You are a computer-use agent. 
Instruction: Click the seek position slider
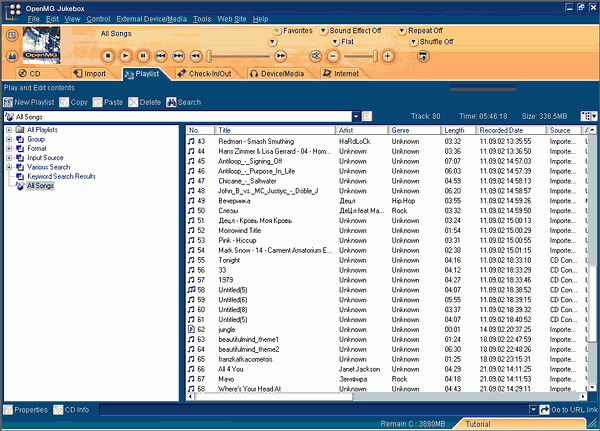[209, 57]
